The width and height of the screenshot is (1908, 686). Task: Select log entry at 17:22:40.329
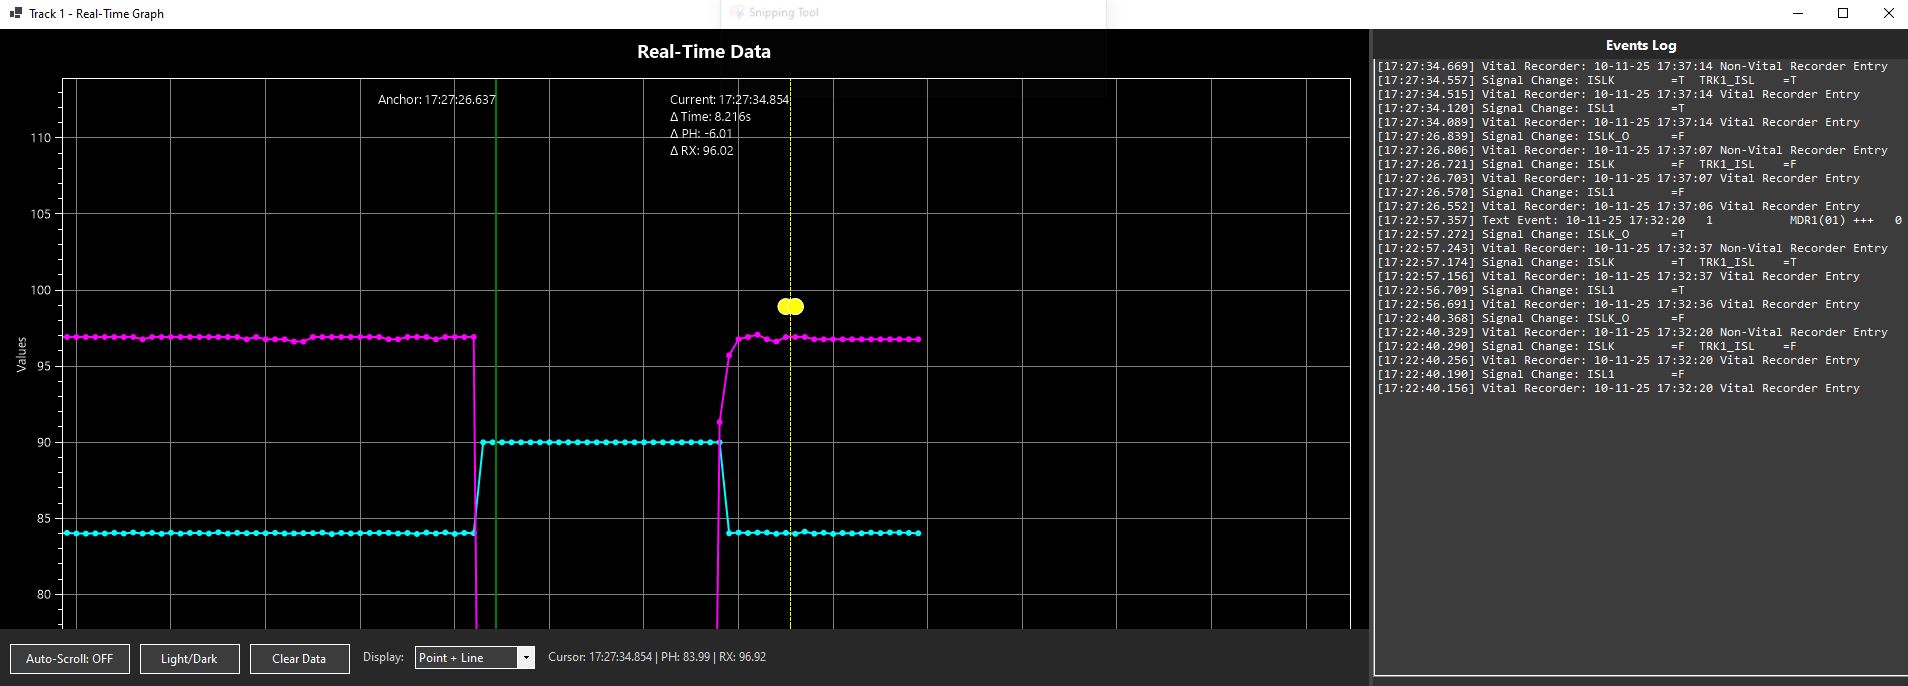pos(1632,332)
